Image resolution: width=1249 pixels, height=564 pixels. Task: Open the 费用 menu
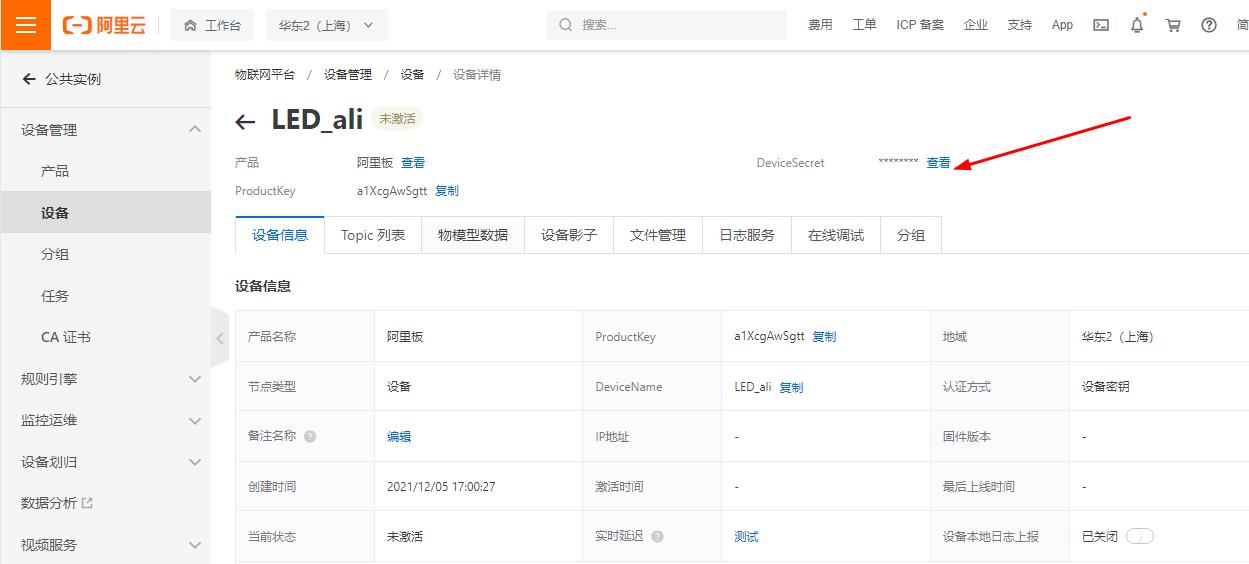click(820, 25)
